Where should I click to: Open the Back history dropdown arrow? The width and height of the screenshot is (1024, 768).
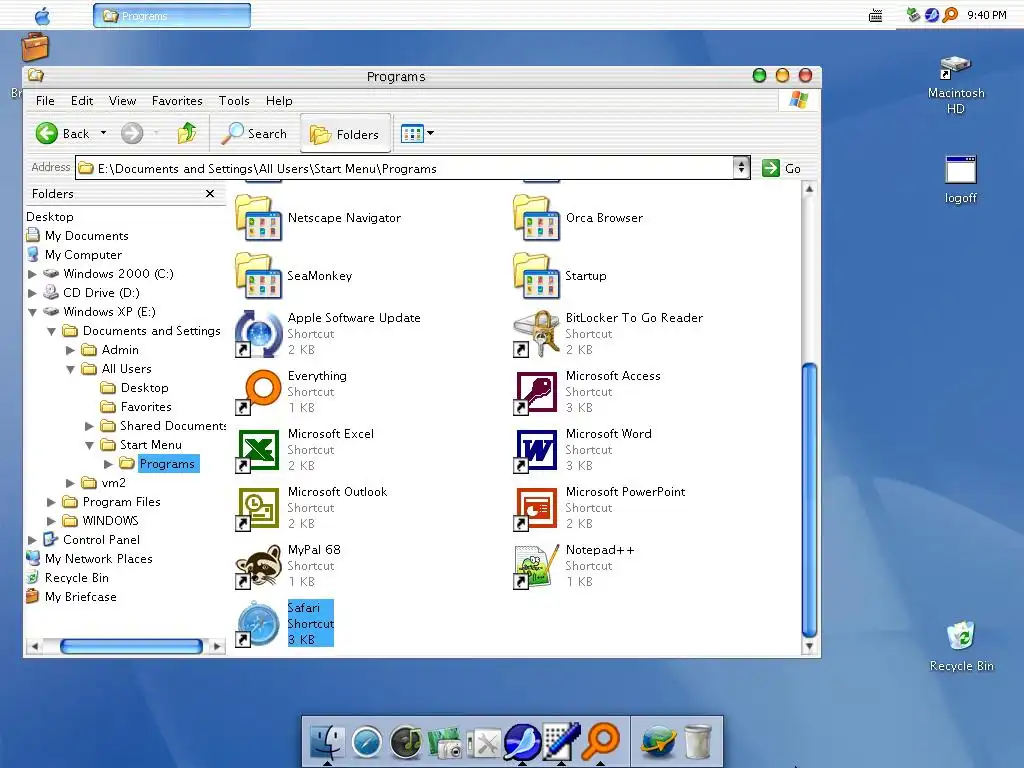tap(103, 133)
